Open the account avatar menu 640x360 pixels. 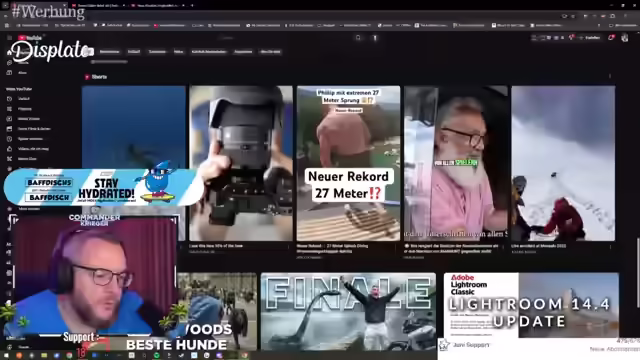click(624, 38)
